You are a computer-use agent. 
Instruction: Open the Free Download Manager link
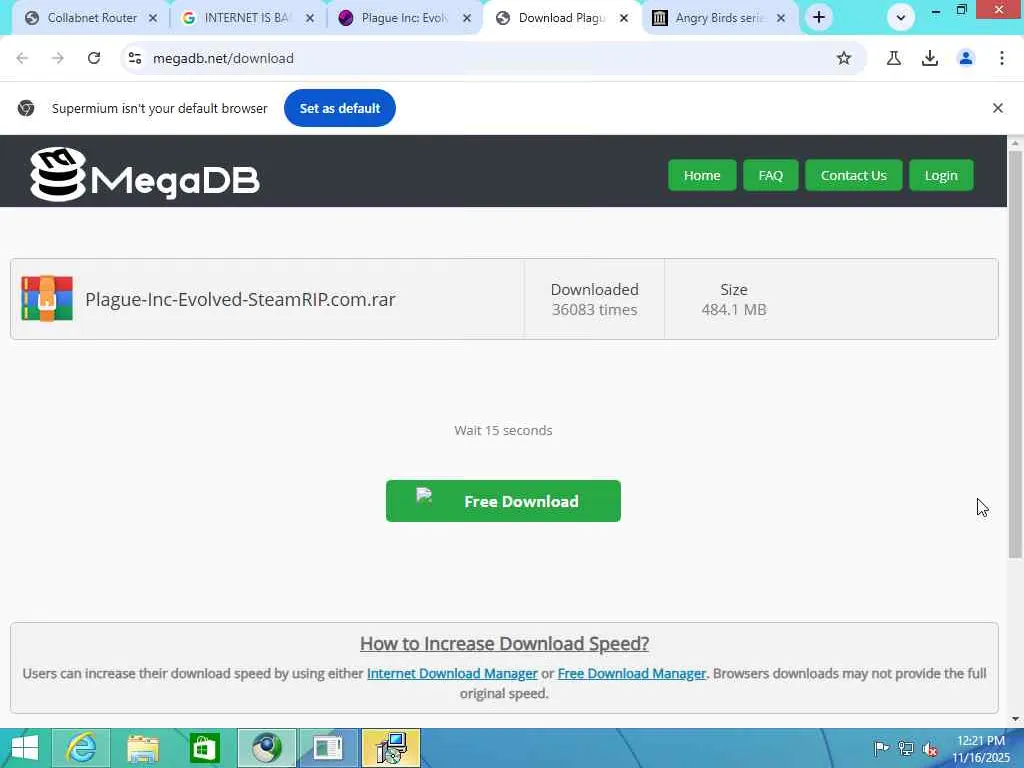[632, 673]
